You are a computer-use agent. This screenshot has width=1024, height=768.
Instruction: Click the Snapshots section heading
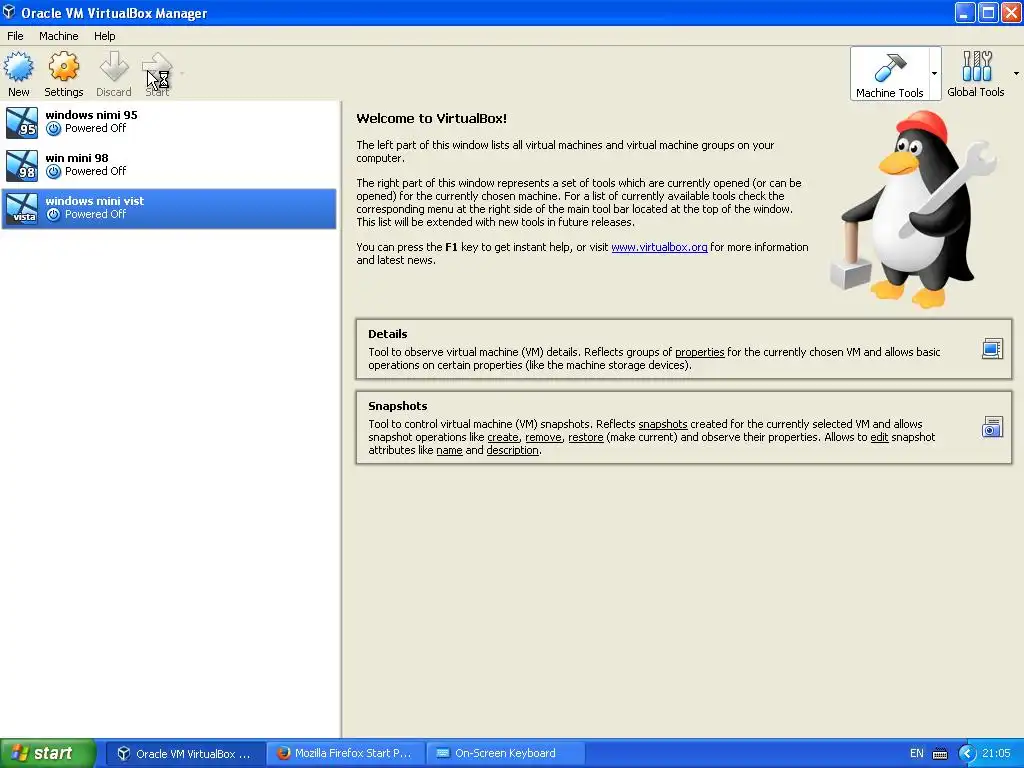(398, 406)
